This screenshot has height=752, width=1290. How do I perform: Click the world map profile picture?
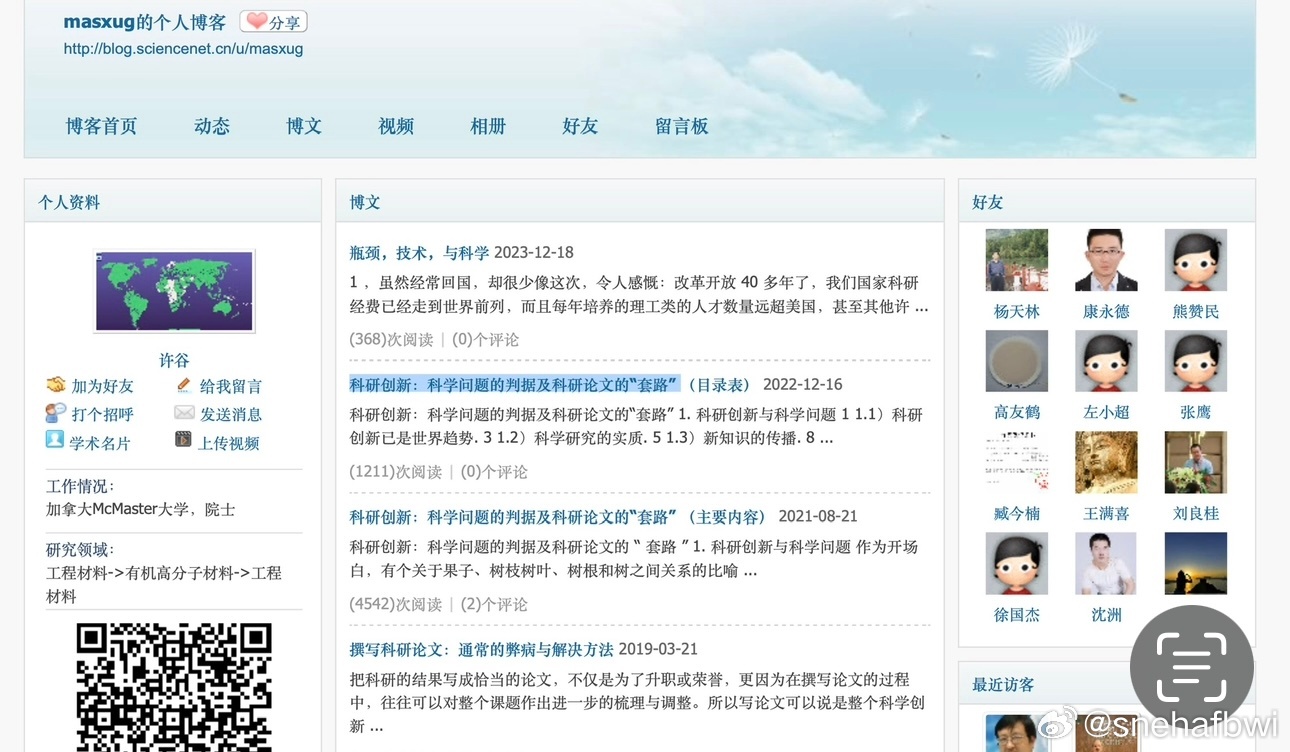click(x=174, y=291)
